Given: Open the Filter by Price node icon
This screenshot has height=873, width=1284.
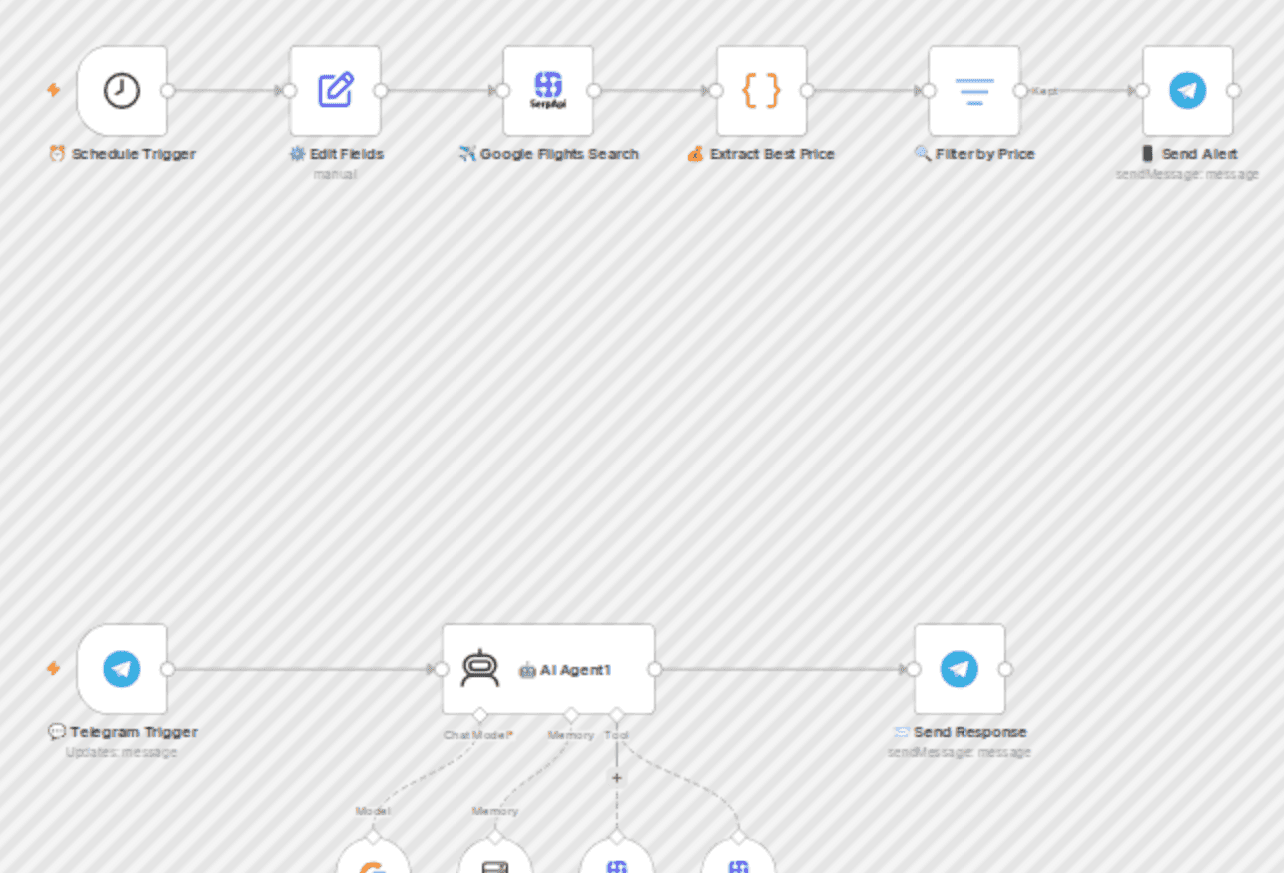Looking at the screenshot, I should click(x=974, y=91).
